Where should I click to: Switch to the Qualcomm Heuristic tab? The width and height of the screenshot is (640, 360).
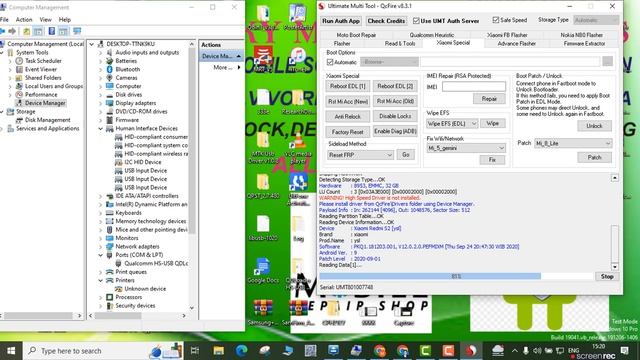tap(431, 35)
